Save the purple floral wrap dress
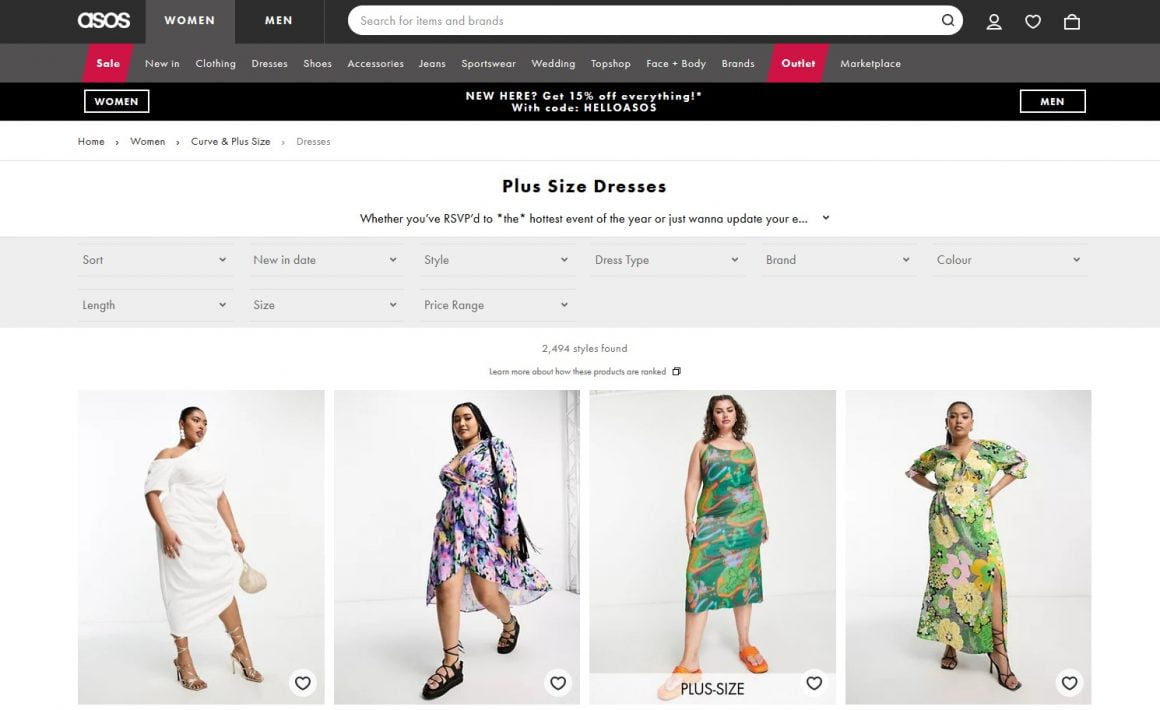 558,683
